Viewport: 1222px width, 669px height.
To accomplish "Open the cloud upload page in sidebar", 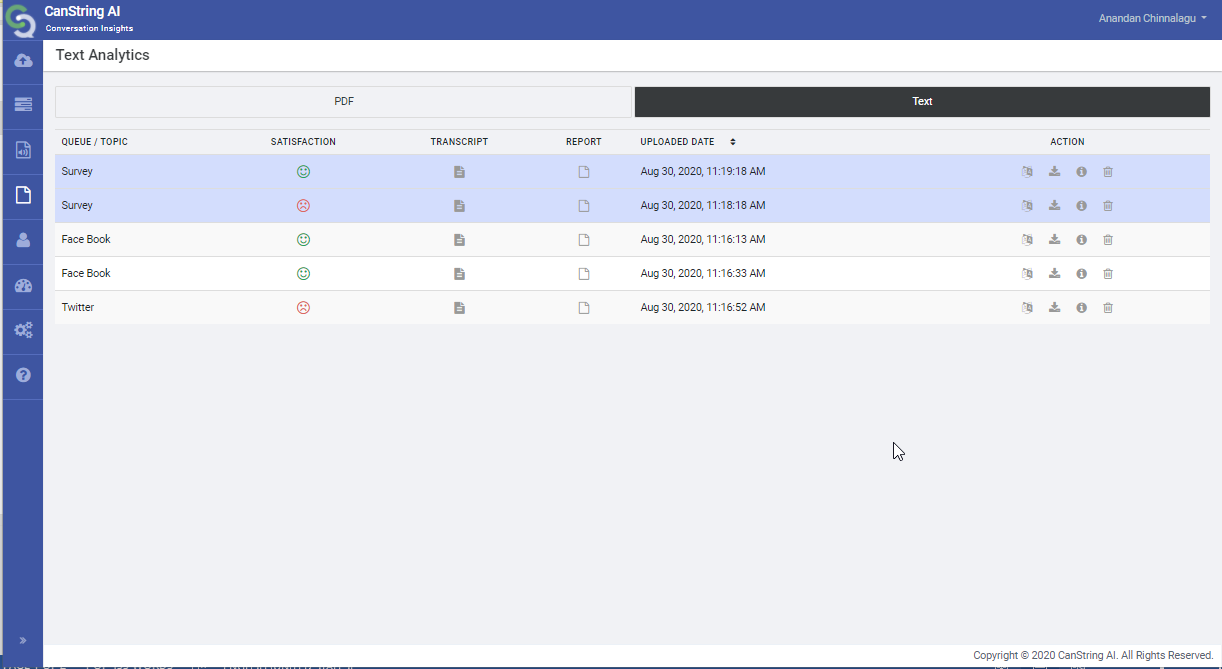I will 23,61.
